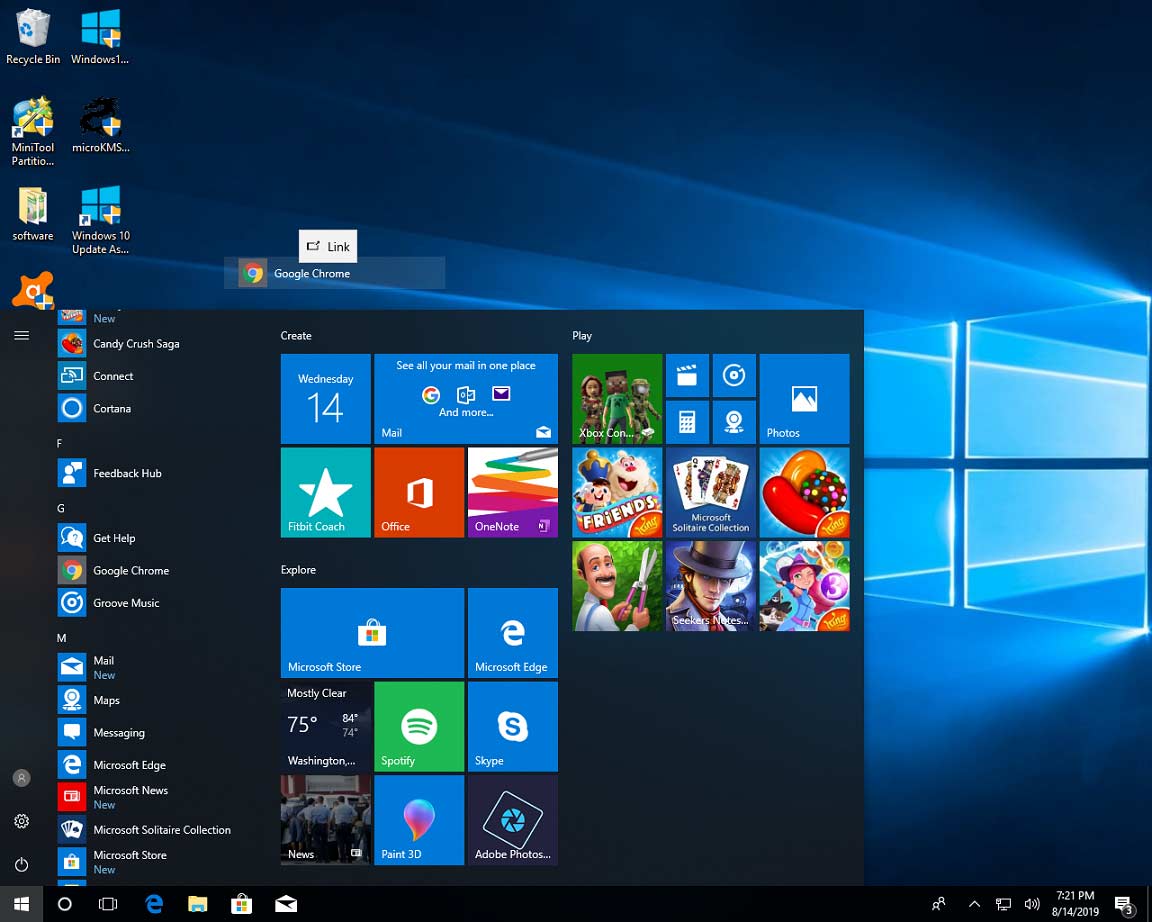Open the Recycle Bin desktop icon
This screenshot has height=922, width=1152.
[32, 37]
